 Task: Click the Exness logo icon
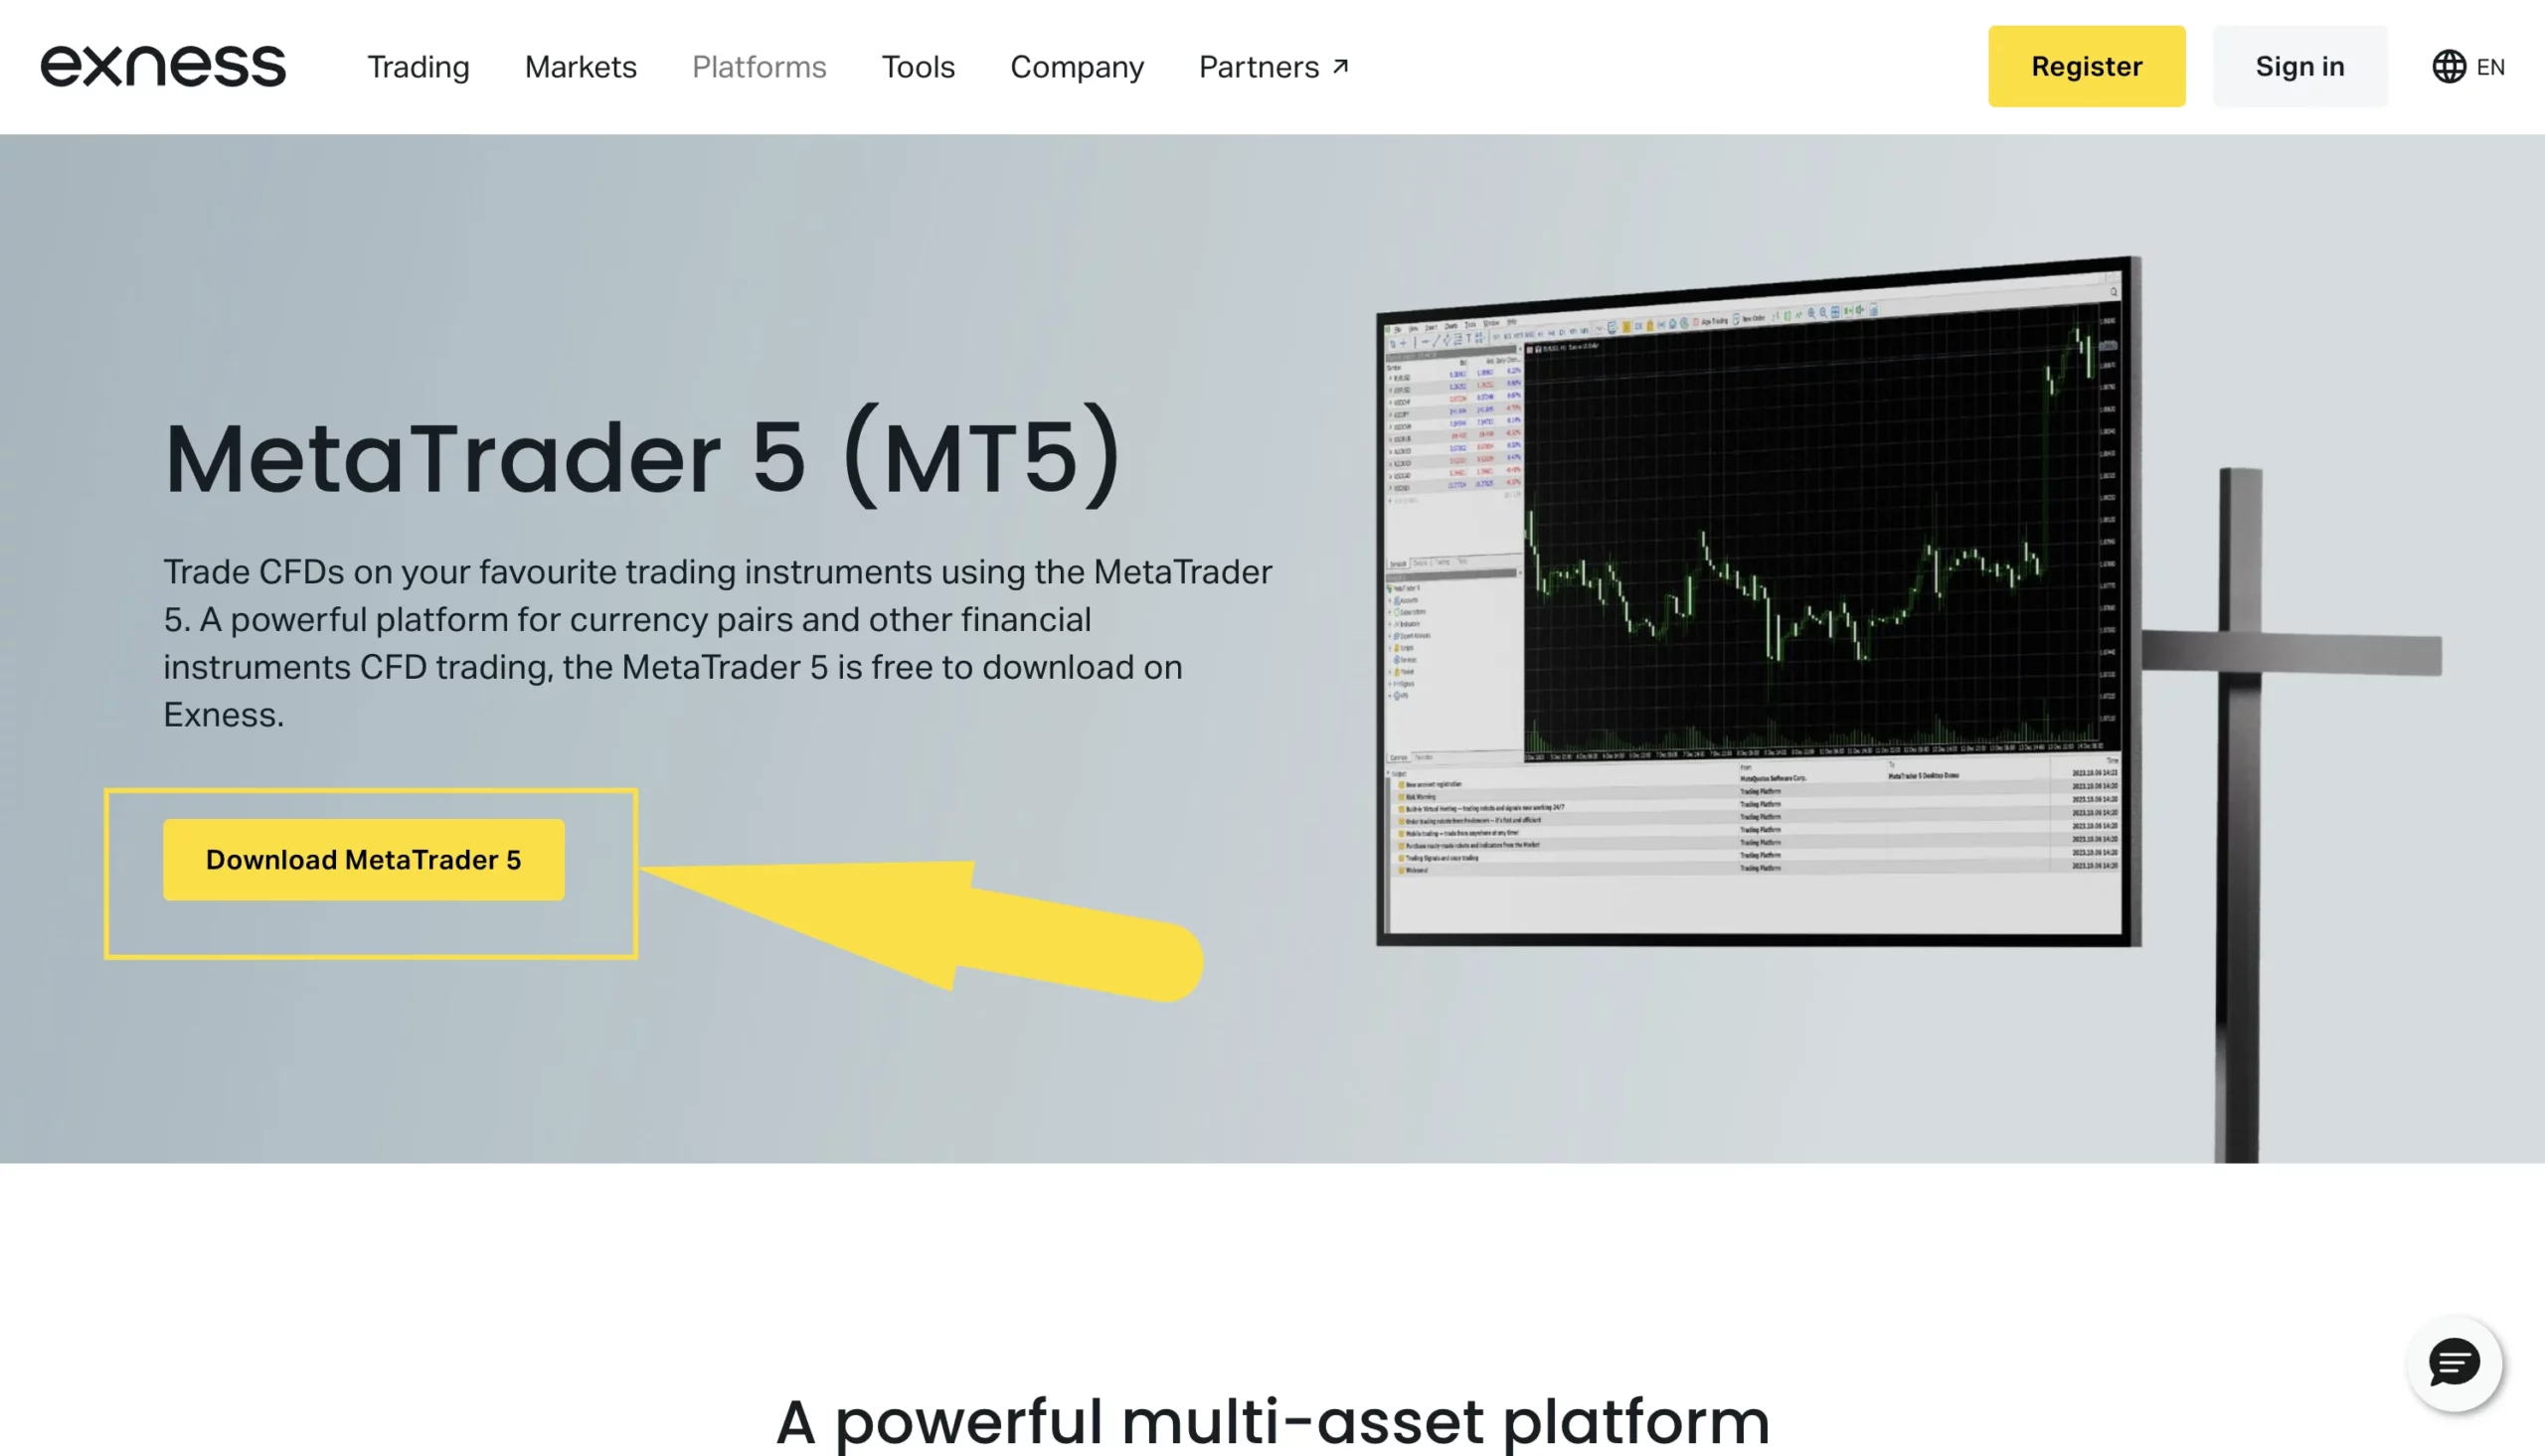click(161, 65)
